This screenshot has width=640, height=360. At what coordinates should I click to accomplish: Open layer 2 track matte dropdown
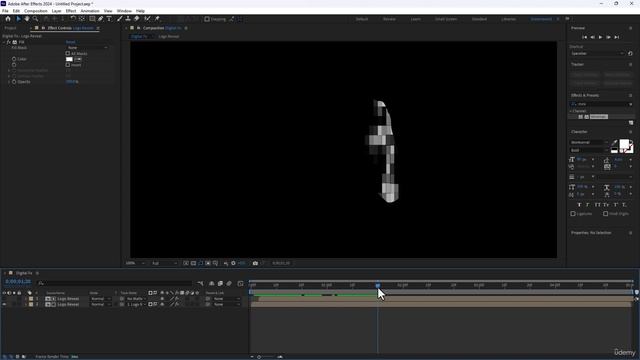(x=136, y=304)
